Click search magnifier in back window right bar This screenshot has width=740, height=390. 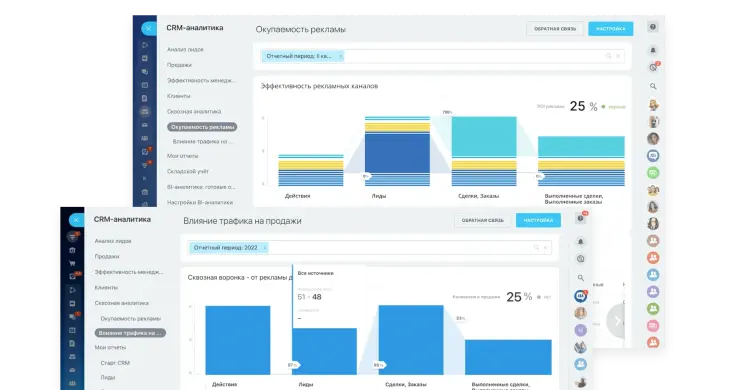(x=653, y=86)
